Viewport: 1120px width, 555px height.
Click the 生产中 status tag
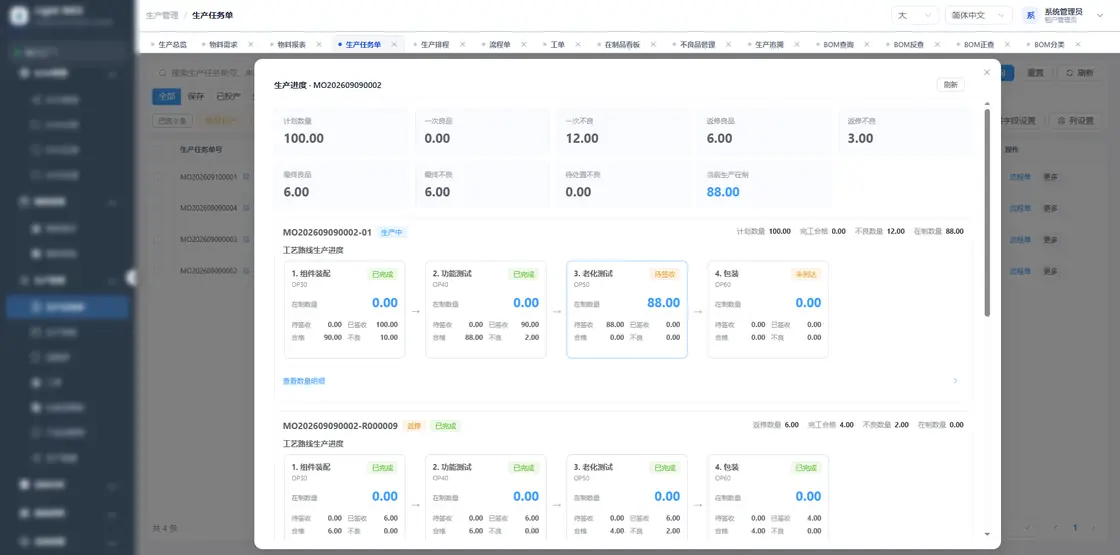tap(392, 232)
